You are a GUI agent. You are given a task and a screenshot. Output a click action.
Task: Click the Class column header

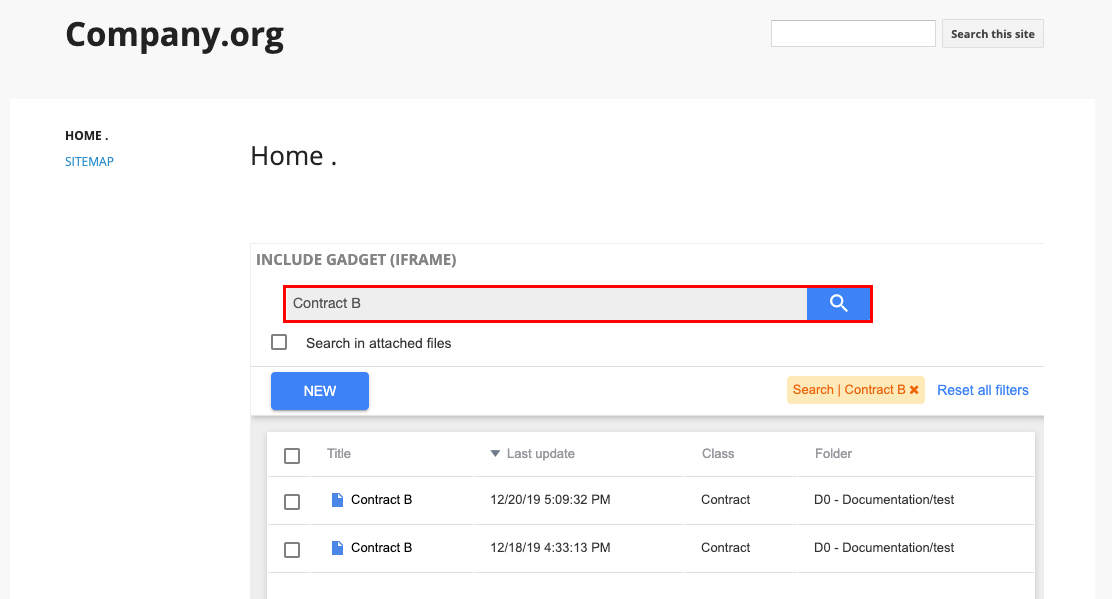[718, 454]
